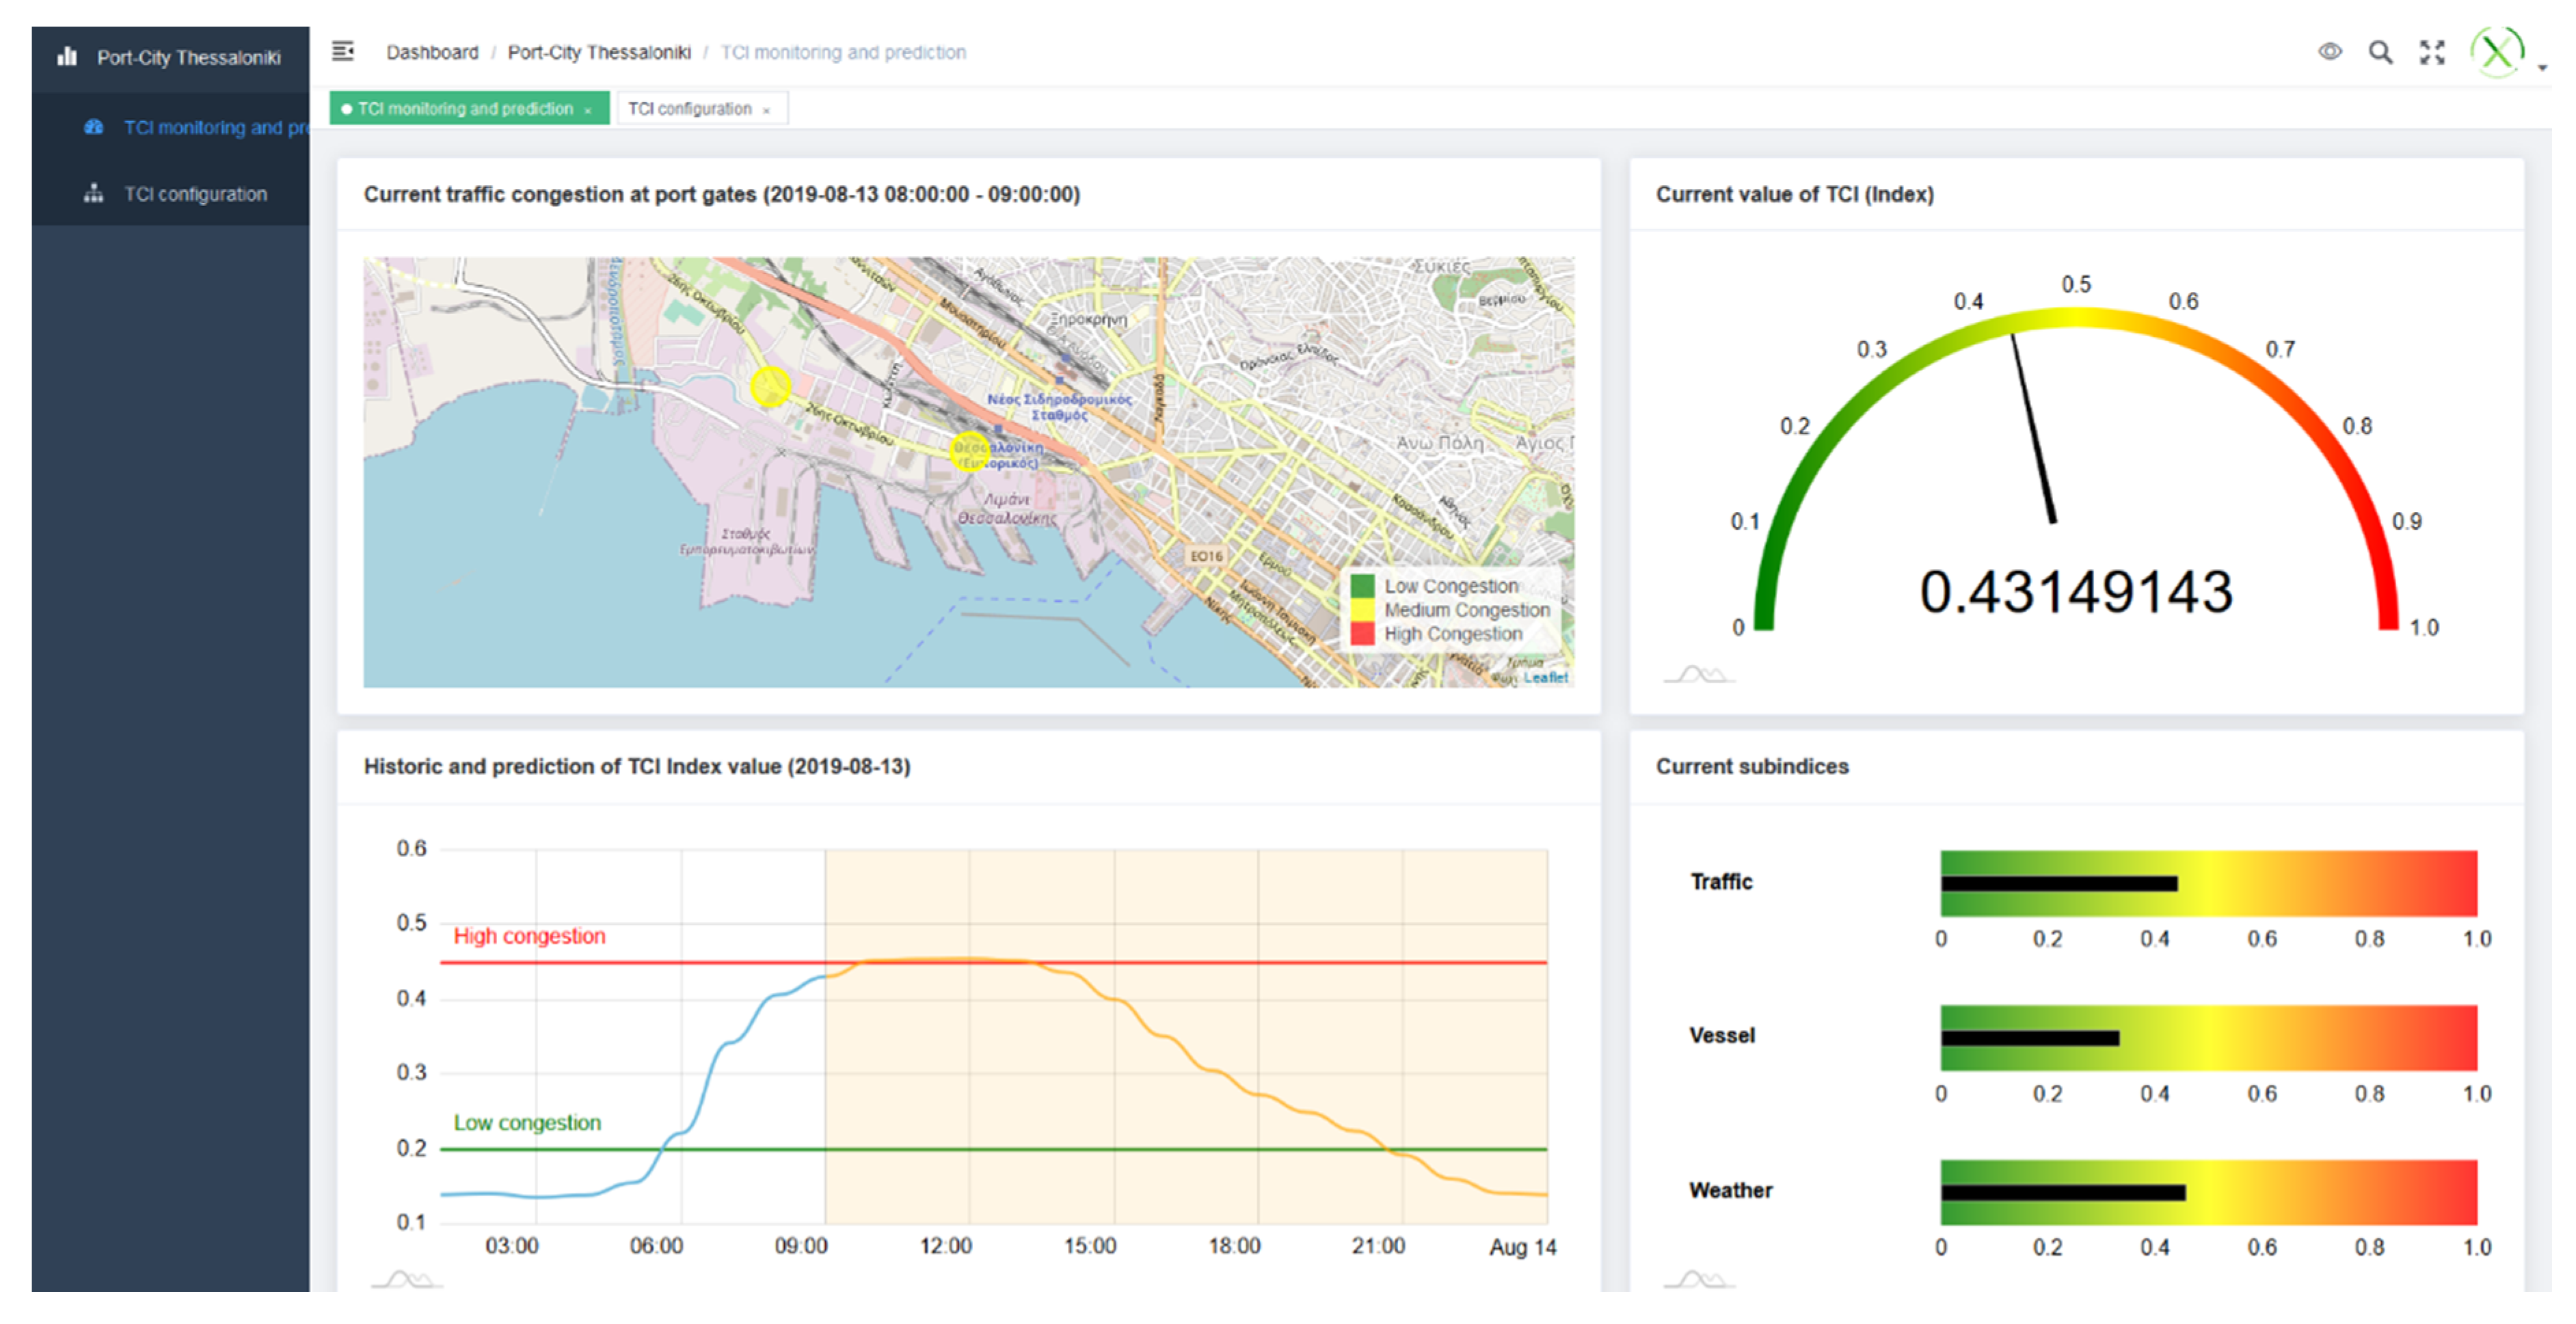This screenshot has width=2576, height=1324.
Task: Click the eye icon in top bar
Action: [x=2329, y=52]
